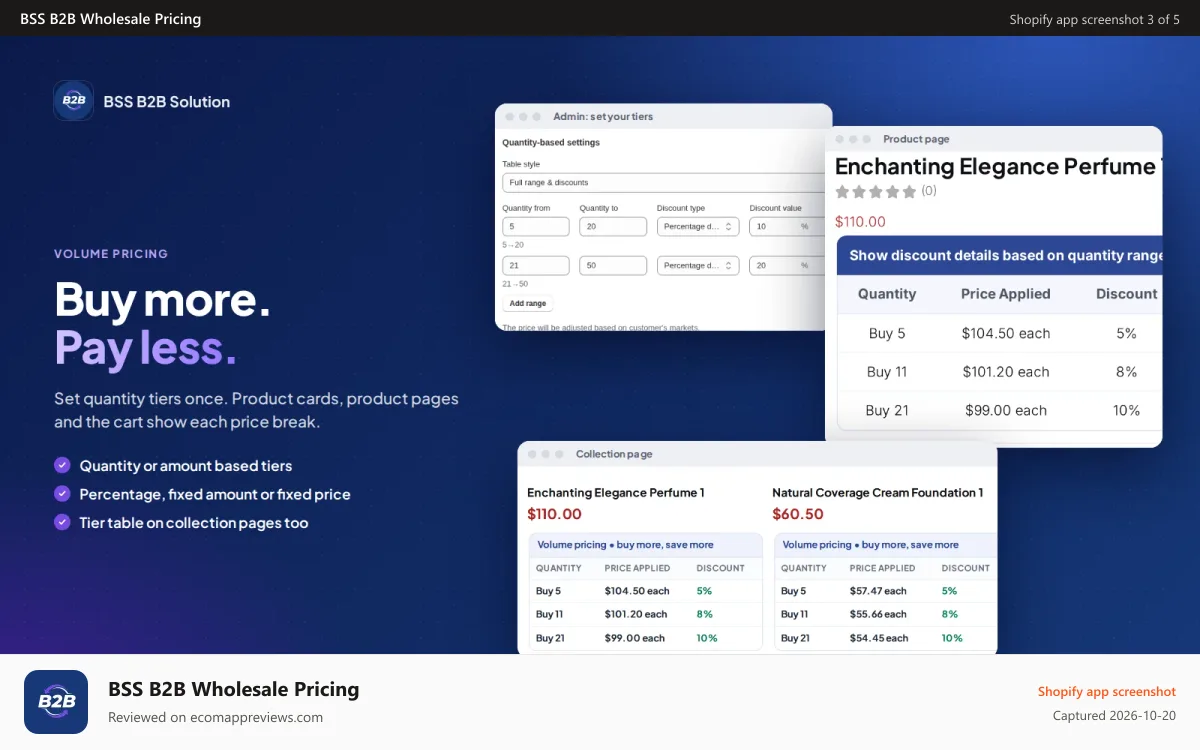Click the Reviewed on ecomappreviews.com text

tap(215, 717)
